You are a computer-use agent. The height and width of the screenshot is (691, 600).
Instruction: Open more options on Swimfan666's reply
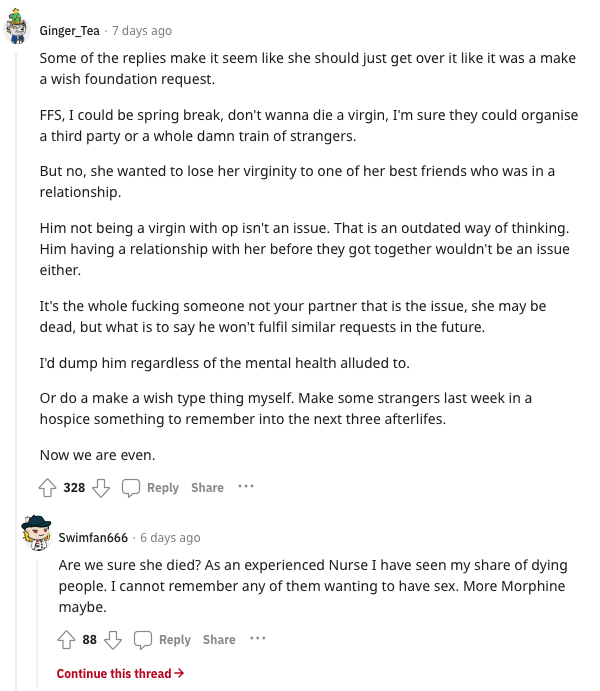click(x=258, y=639)
